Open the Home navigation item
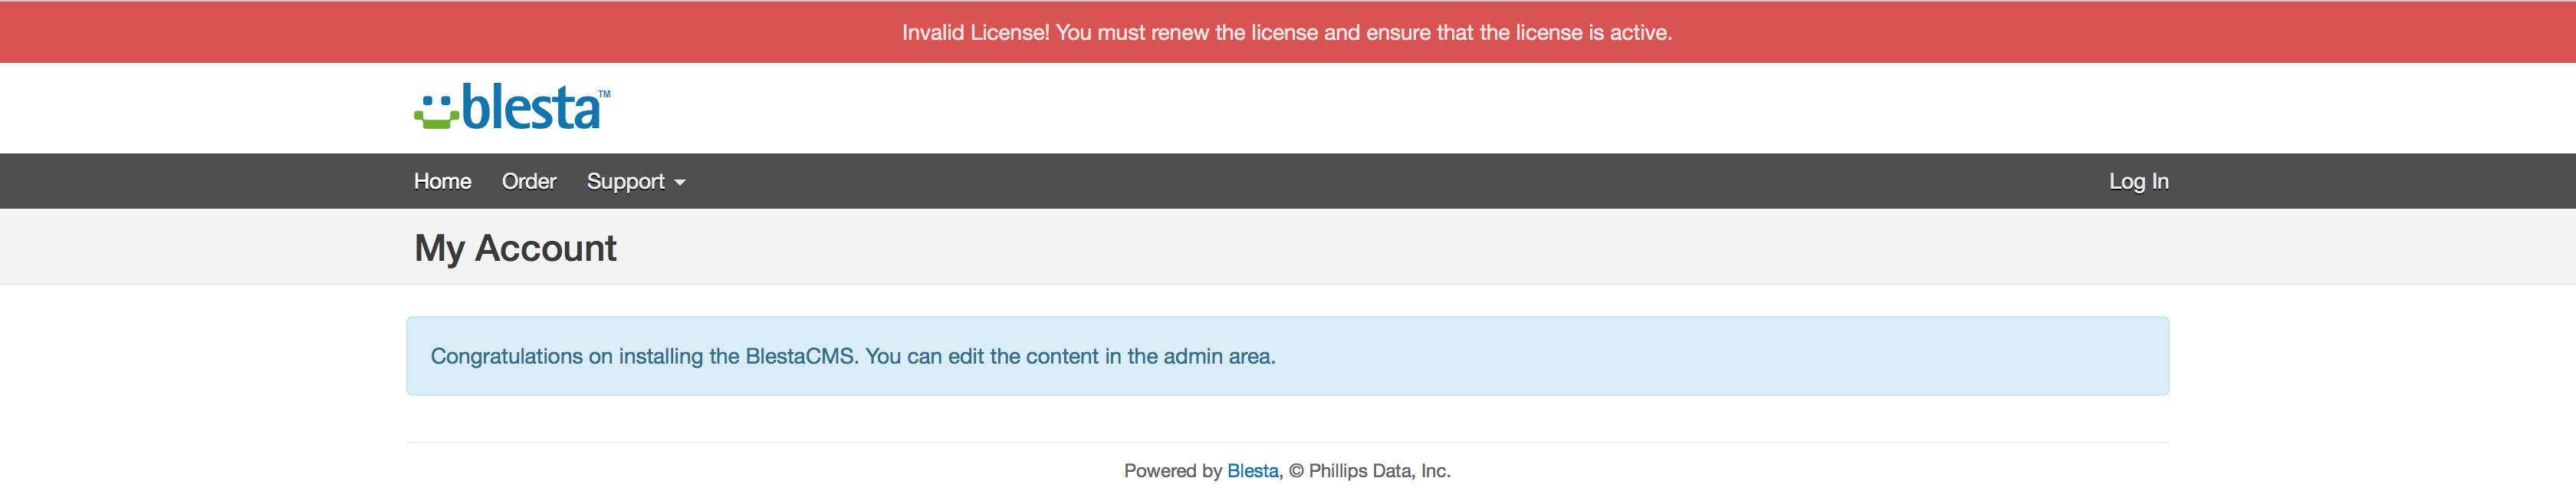 (442, 181)
